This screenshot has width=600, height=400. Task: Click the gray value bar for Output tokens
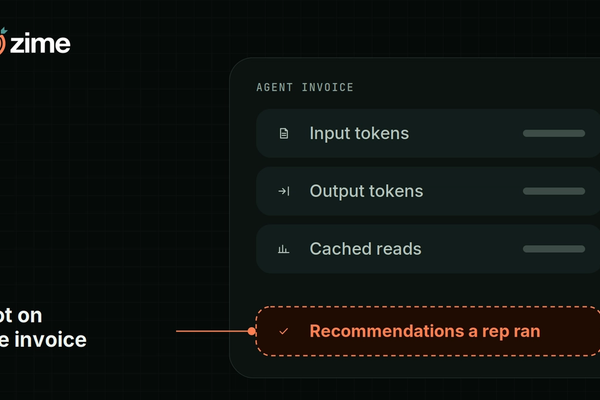coord(554,191)
